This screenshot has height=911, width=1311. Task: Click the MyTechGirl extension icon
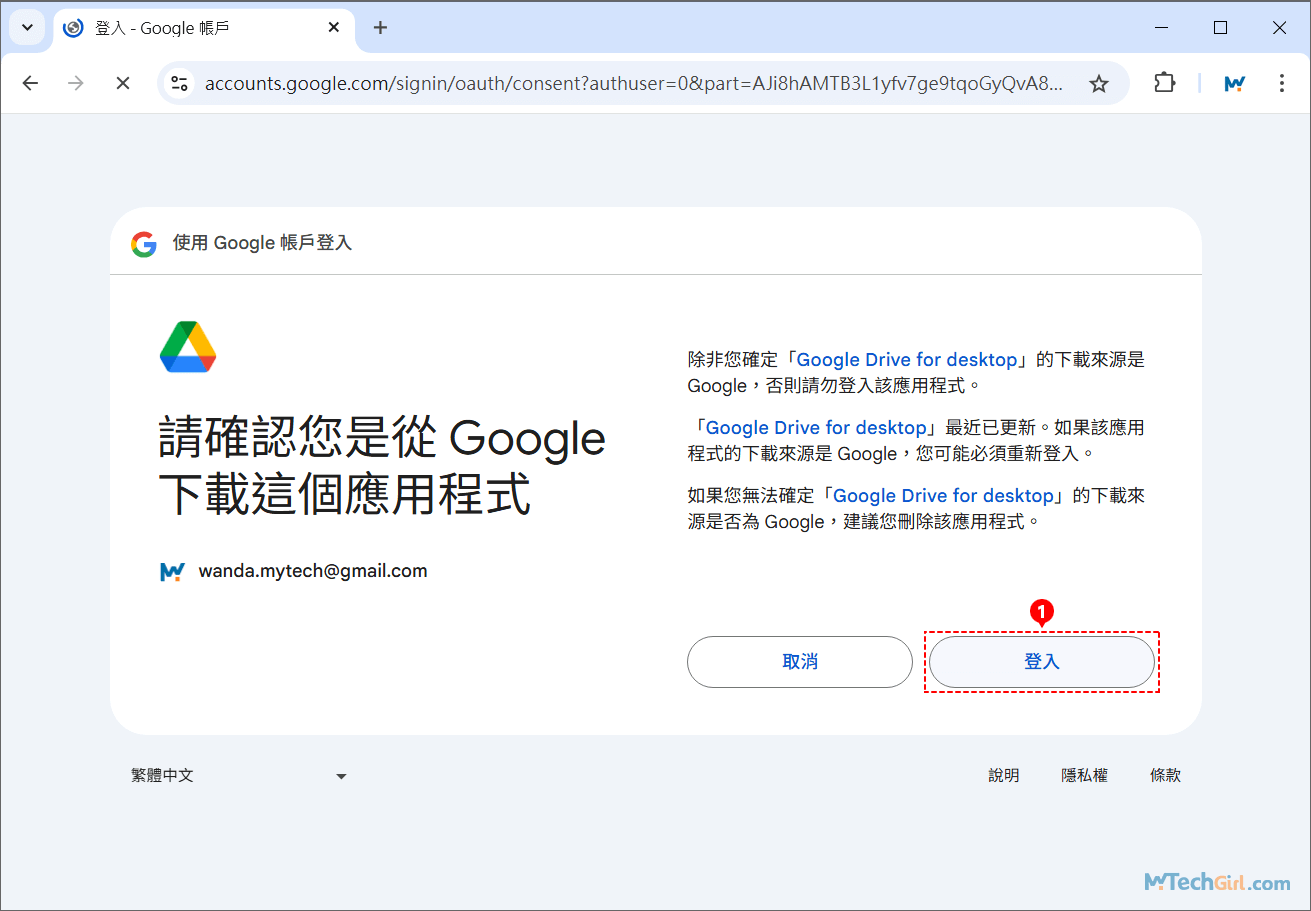(1234, 83)
